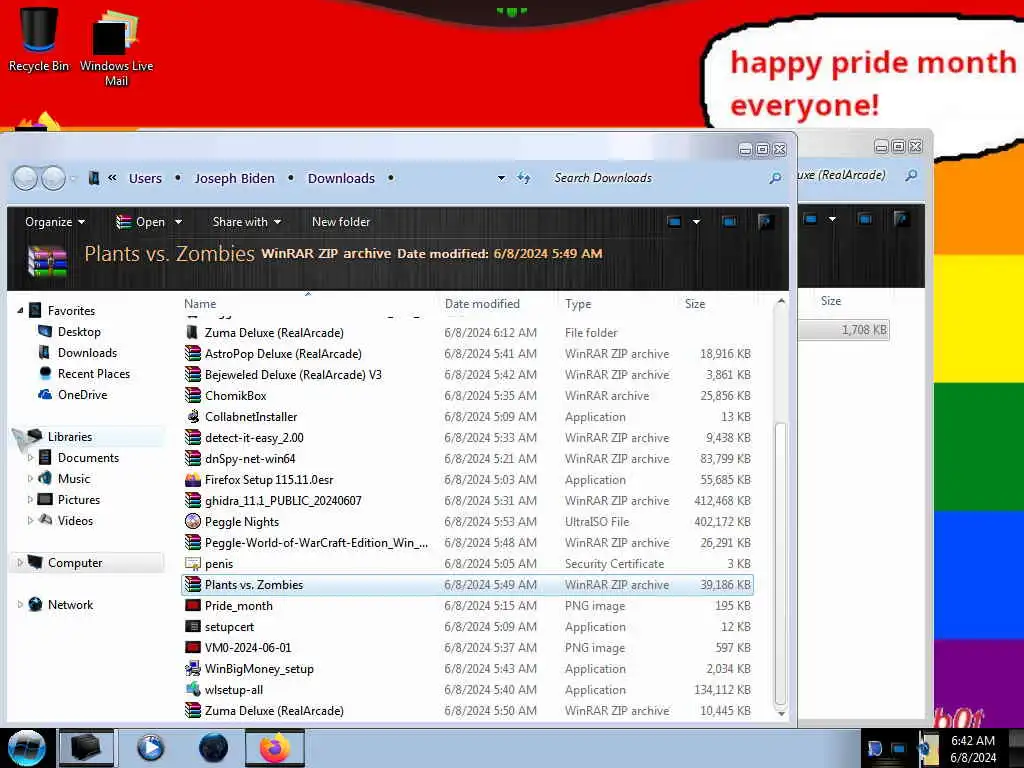Screen dimensions: 1024x768
Task: Open the address bar history dropdown arrow
Action: coord(501,178)
